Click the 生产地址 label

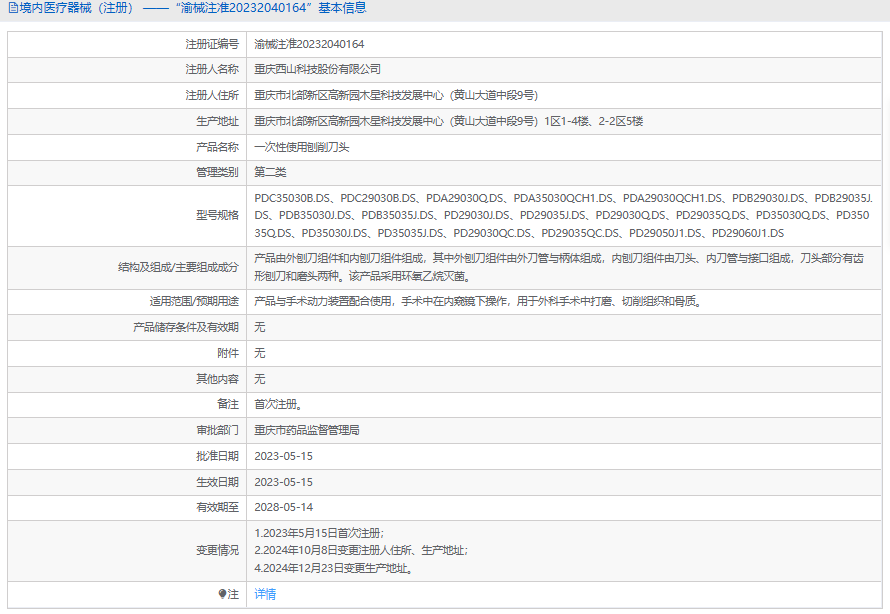coord(217,121)
